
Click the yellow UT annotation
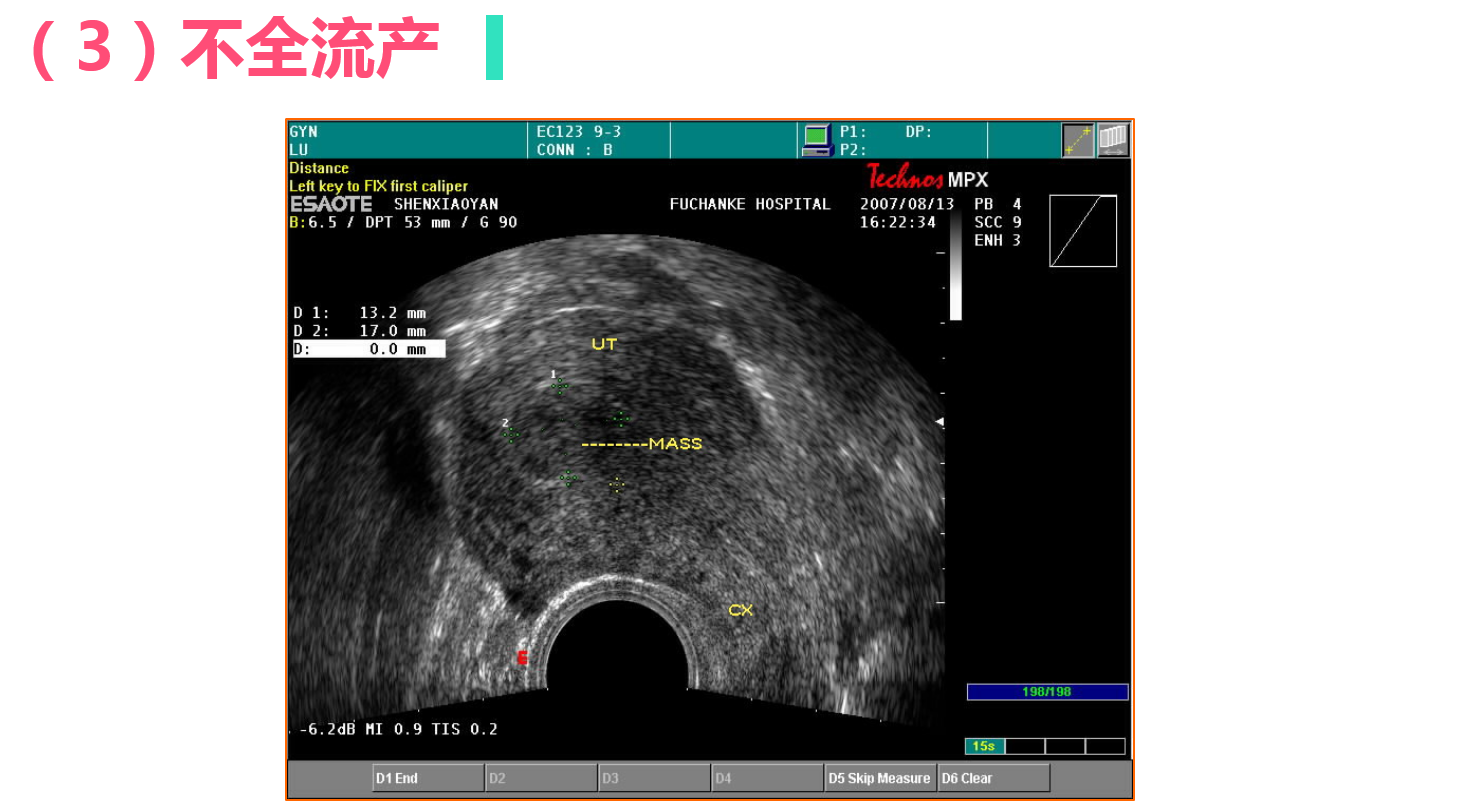click(604, 344)
